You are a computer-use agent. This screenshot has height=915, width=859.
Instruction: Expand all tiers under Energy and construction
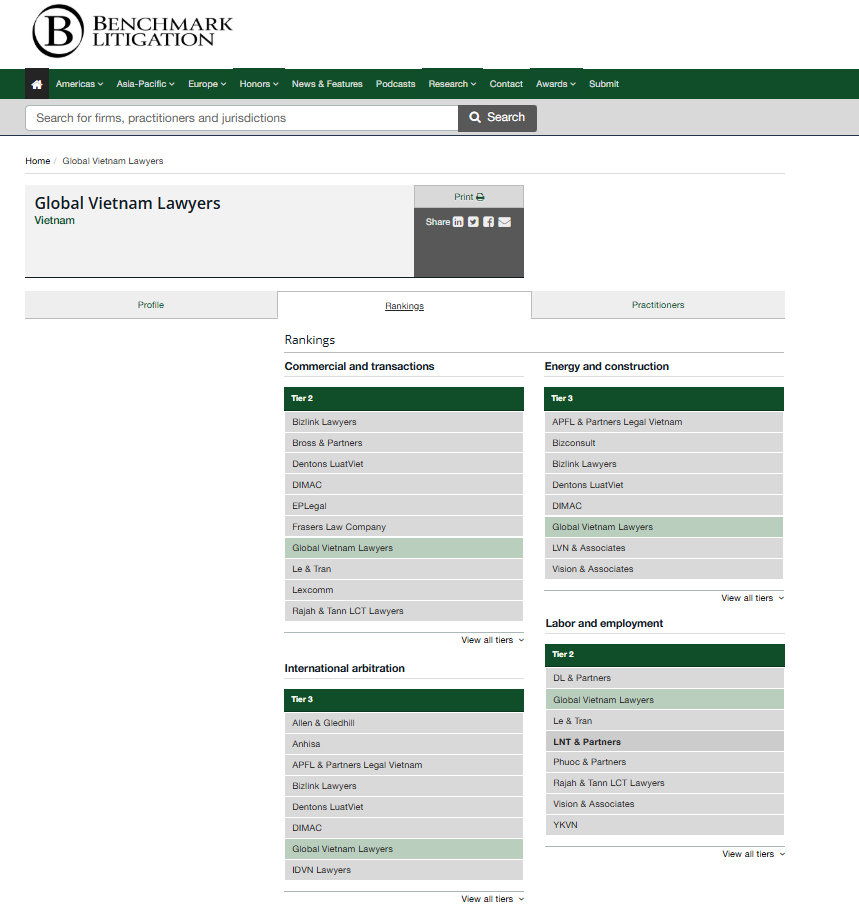tap(752, 598)
